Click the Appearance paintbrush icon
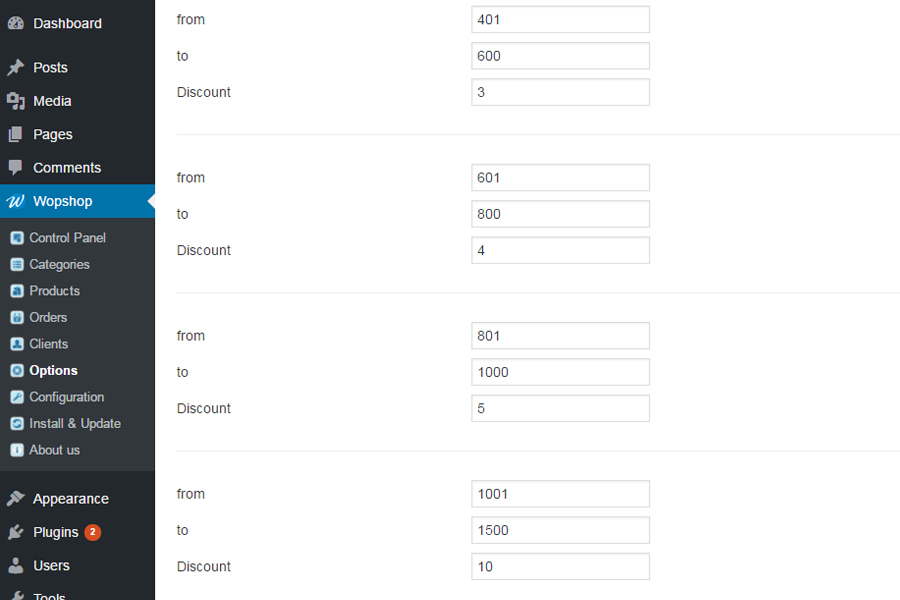The width and height of the screenshot is (900, 600). 16,499
